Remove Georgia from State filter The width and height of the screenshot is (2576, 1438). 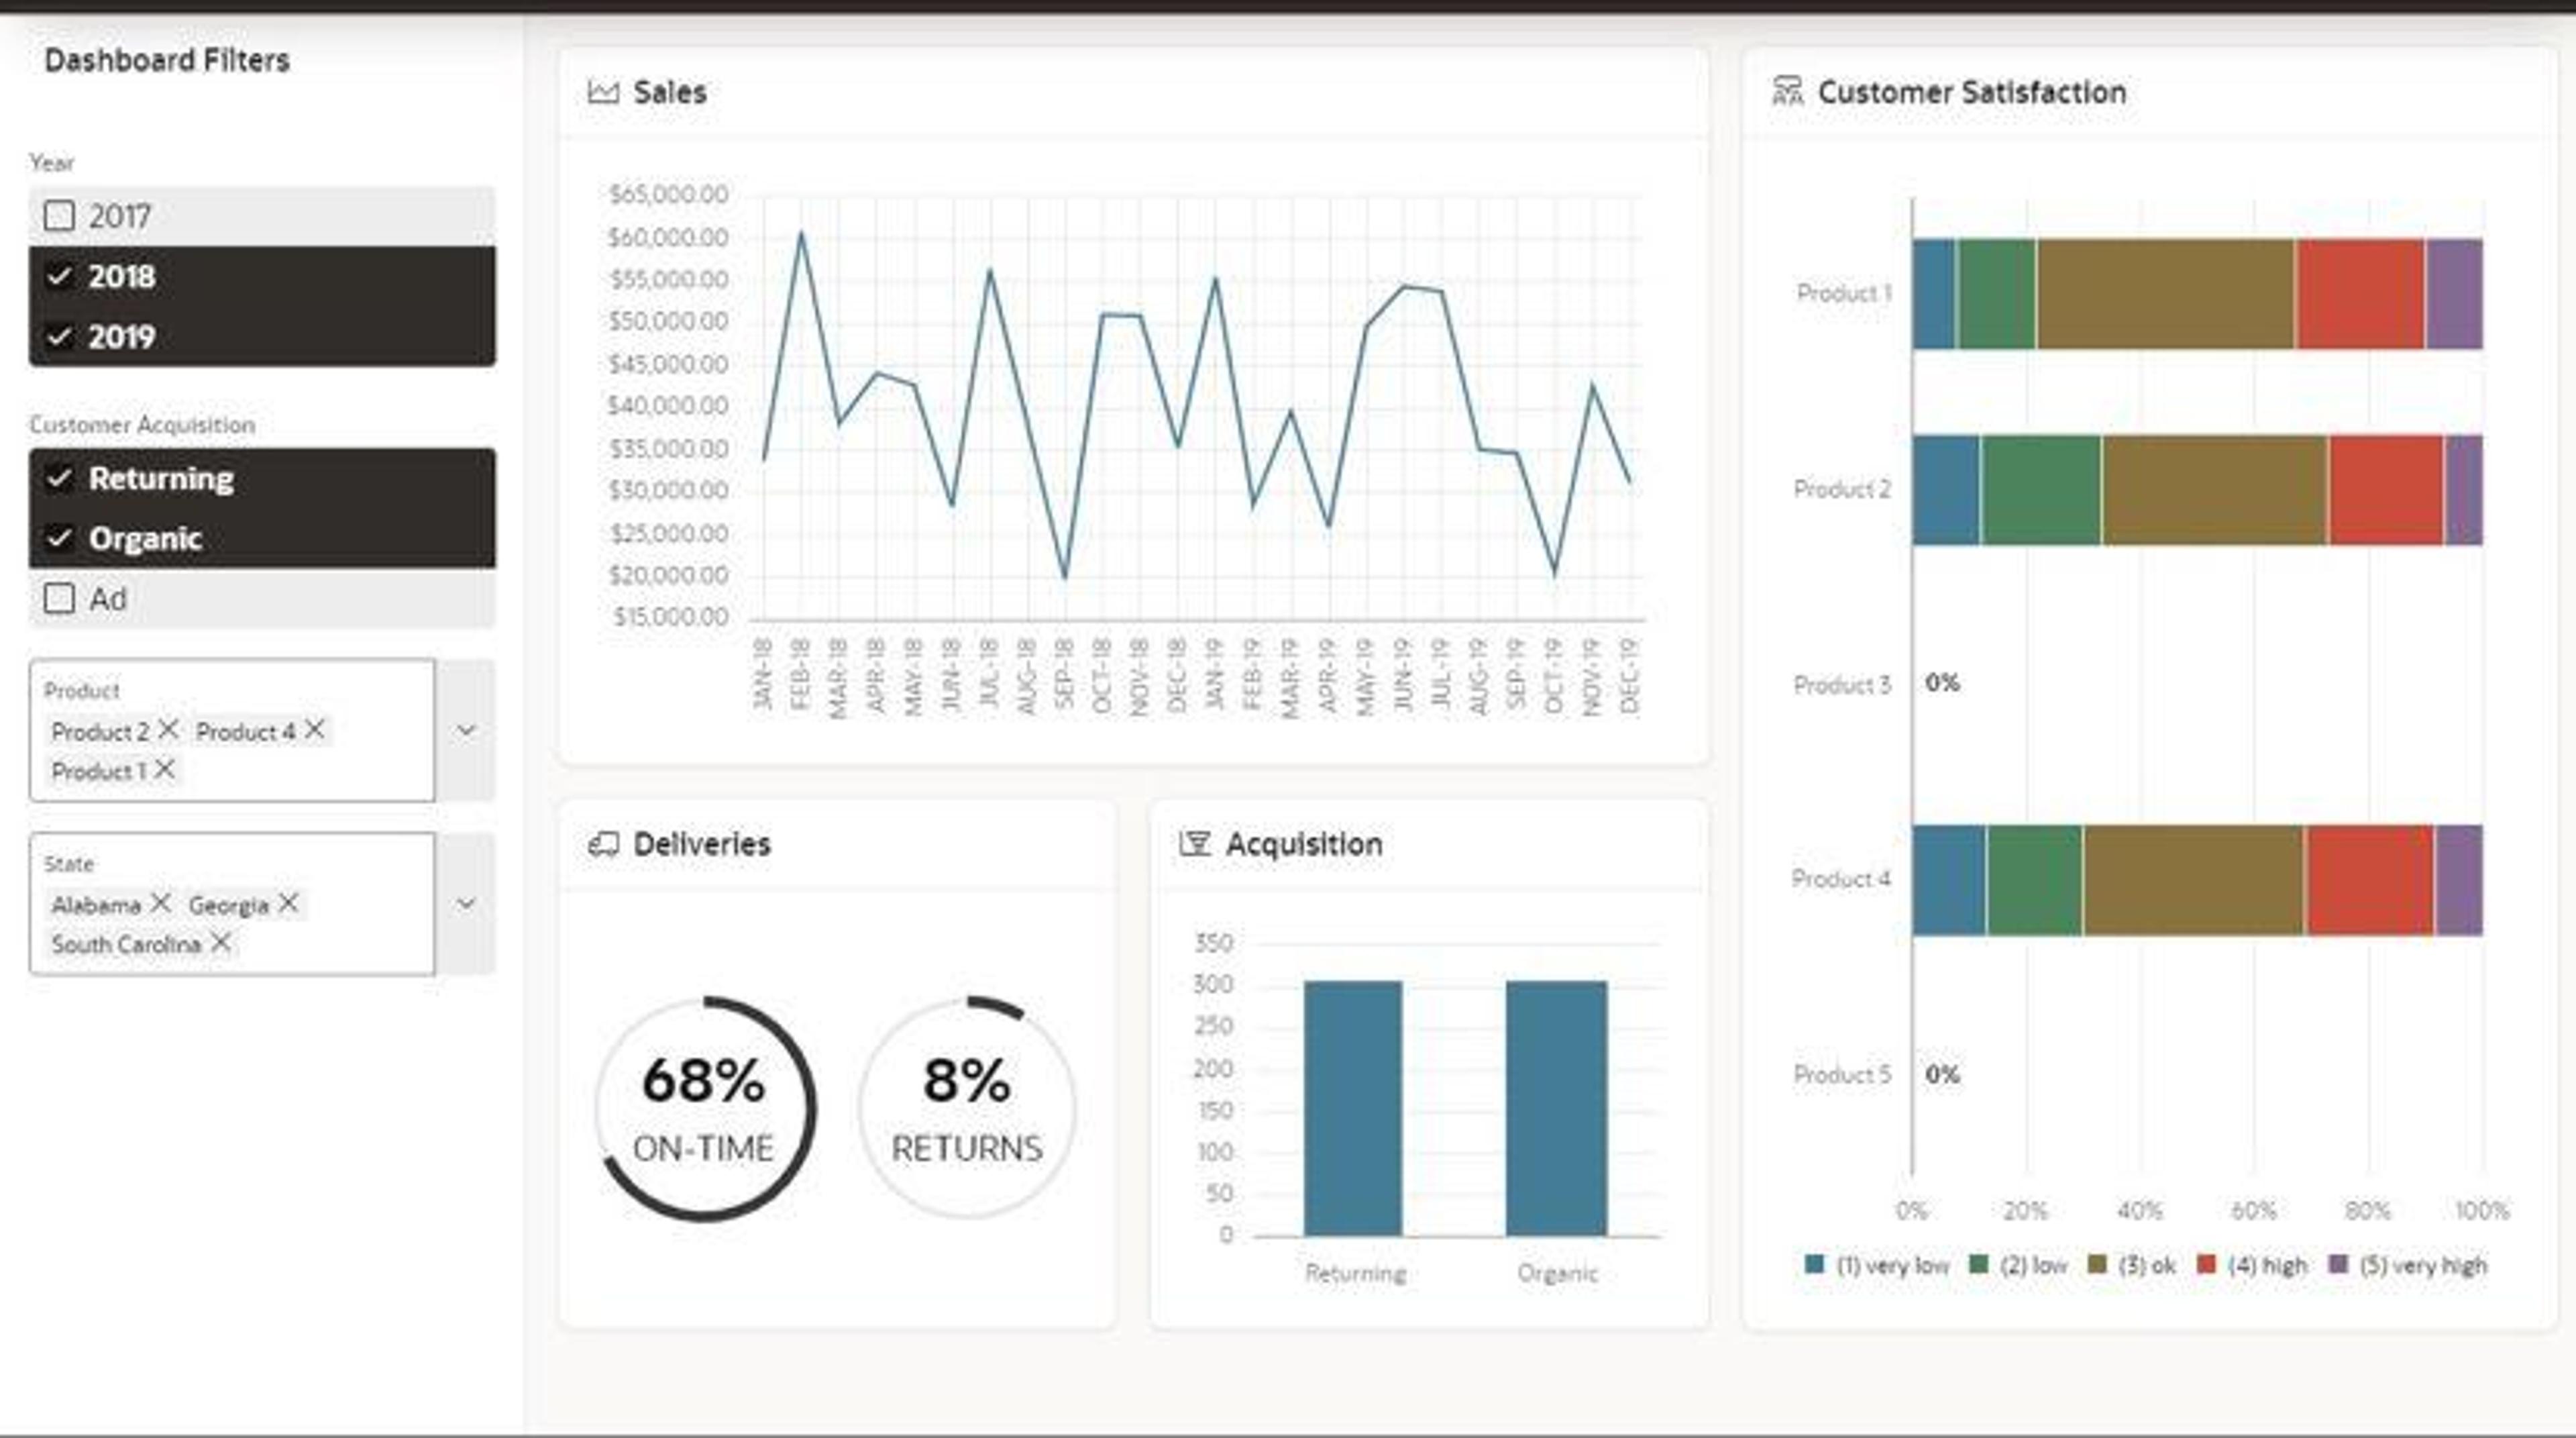point(288,903)
